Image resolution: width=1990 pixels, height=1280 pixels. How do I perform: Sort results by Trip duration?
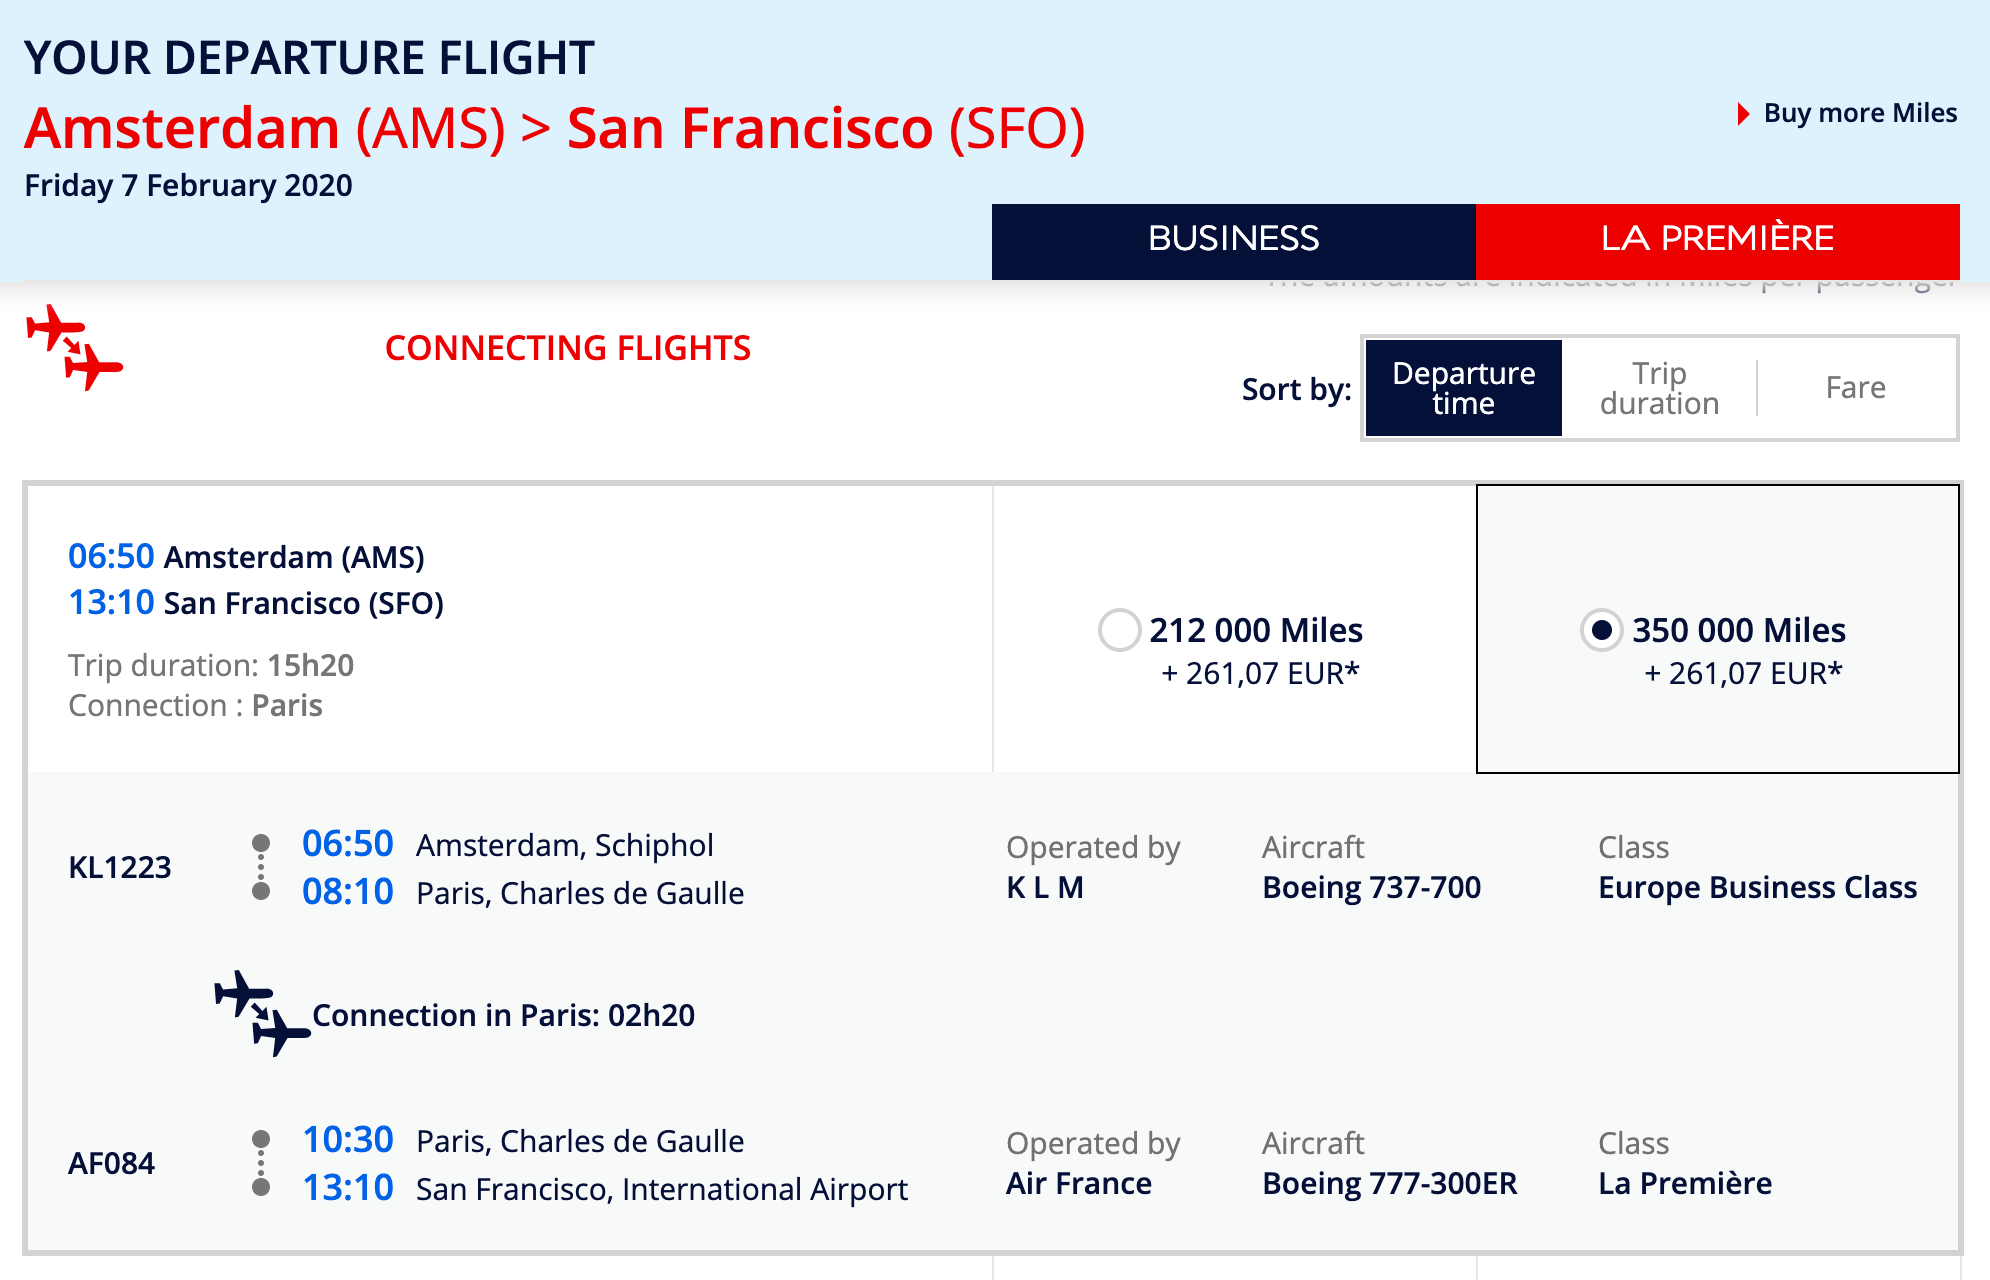1659,388
